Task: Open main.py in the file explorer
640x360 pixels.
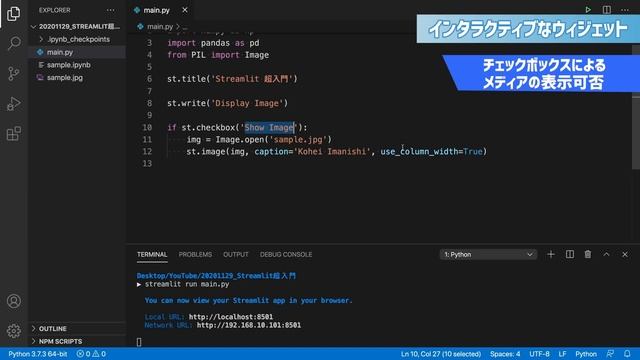Action: point(76,52)
